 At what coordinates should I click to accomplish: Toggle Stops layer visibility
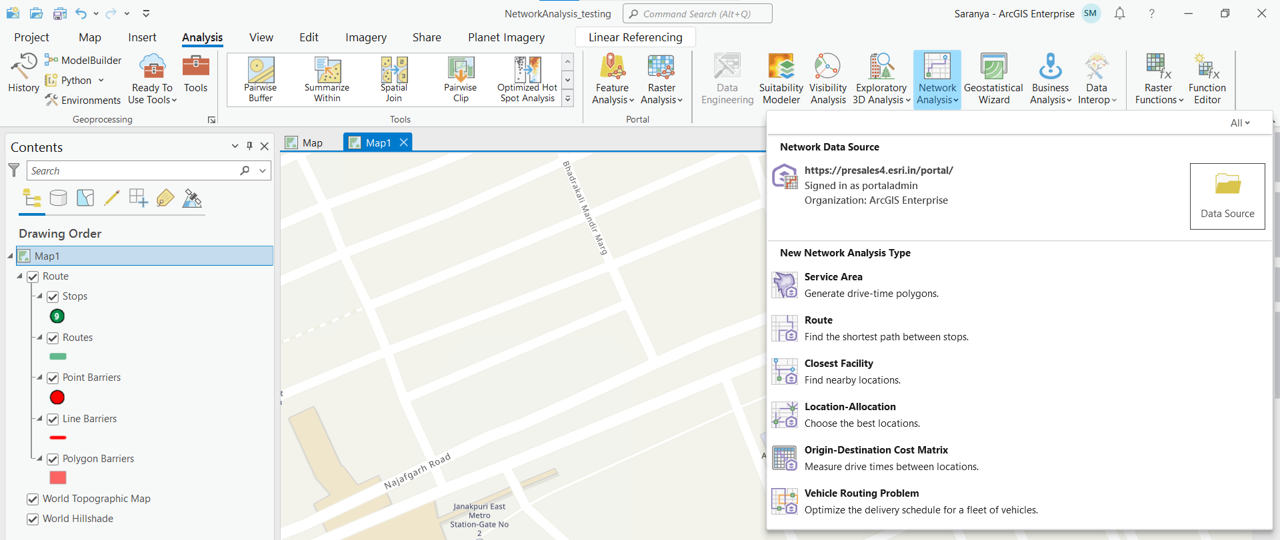point(53,297)
